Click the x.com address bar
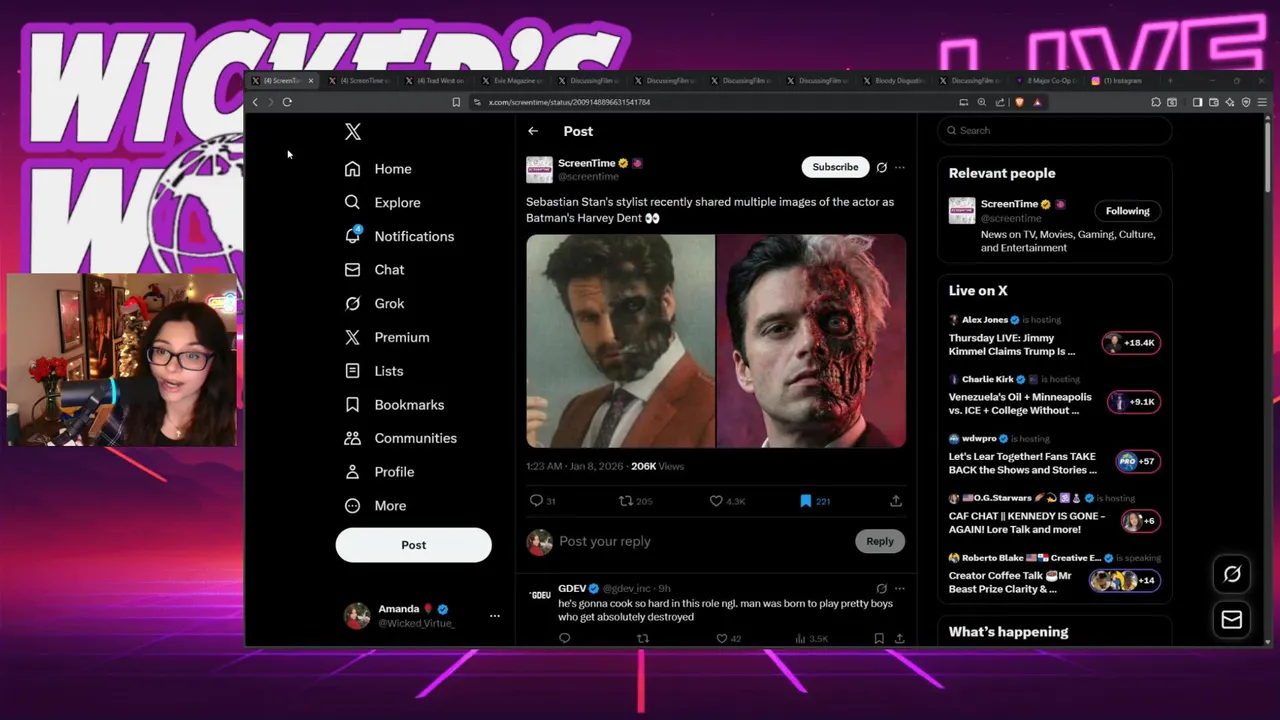This screenshot has height=720, width=1280. pyautogui.click(x=710, y=102)
